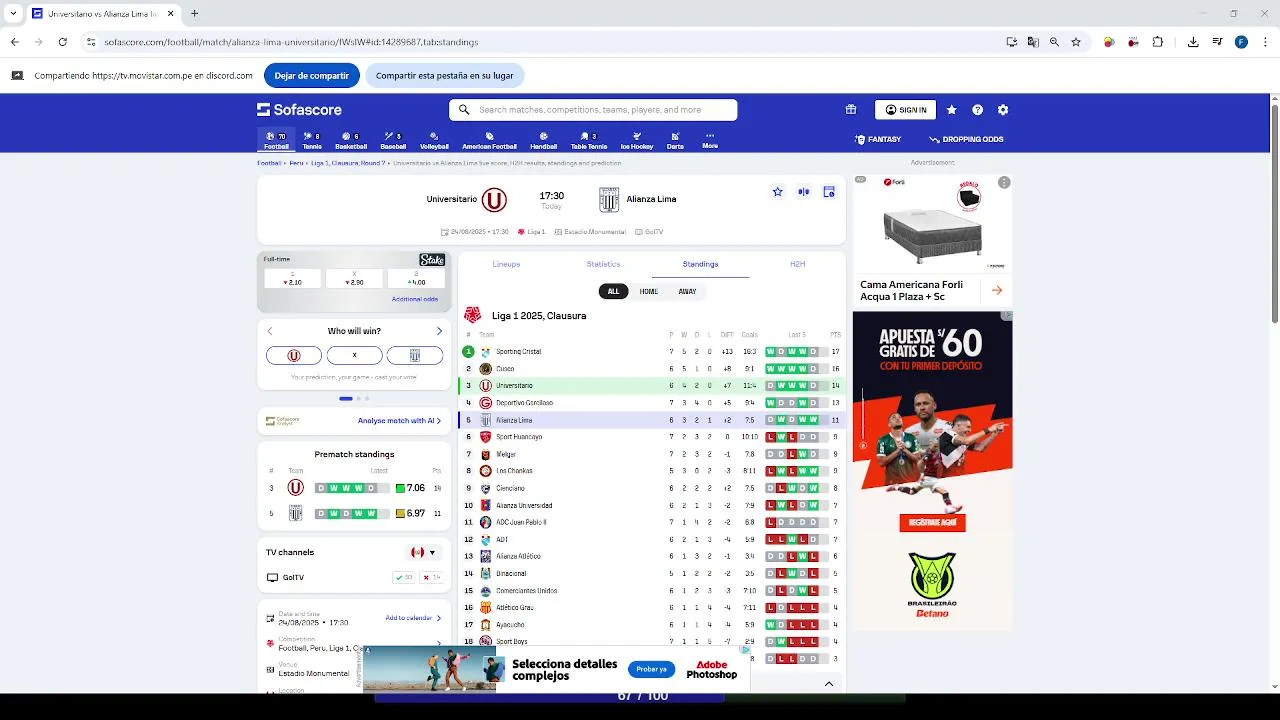Click the Sofascore logo
This screenshot has width=1280, height=720.
point(299,110)
